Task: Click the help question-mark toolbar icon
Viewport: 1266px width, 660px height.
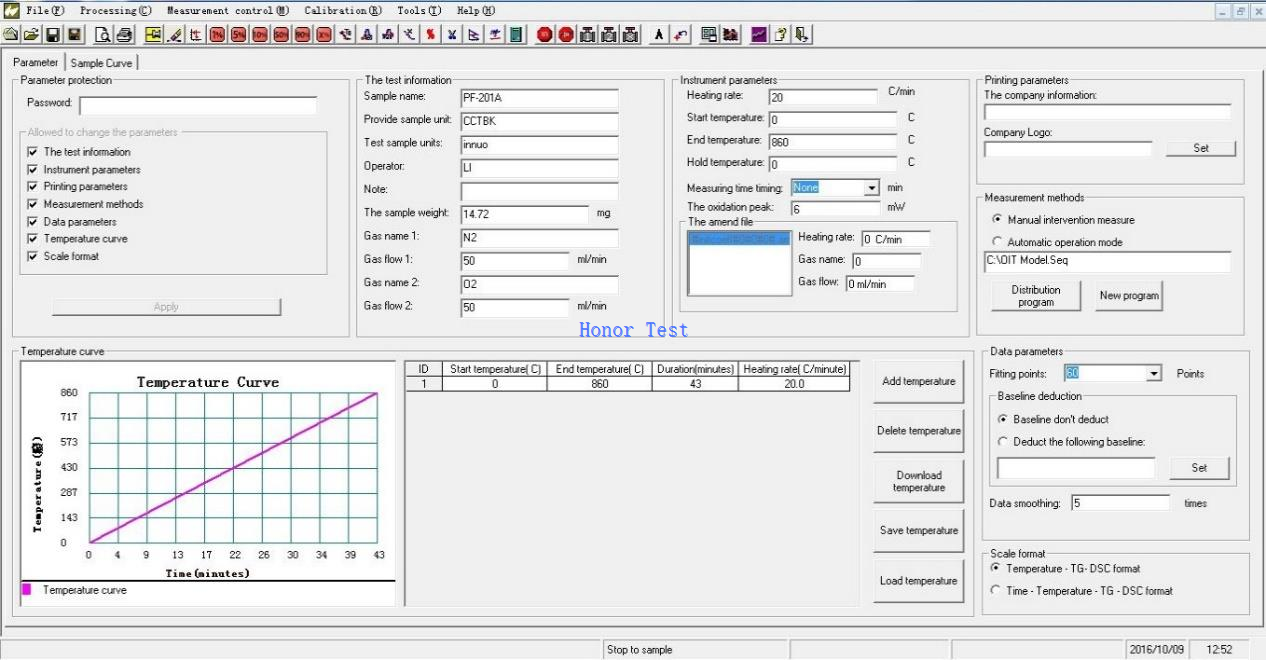Action: [781, 35]
